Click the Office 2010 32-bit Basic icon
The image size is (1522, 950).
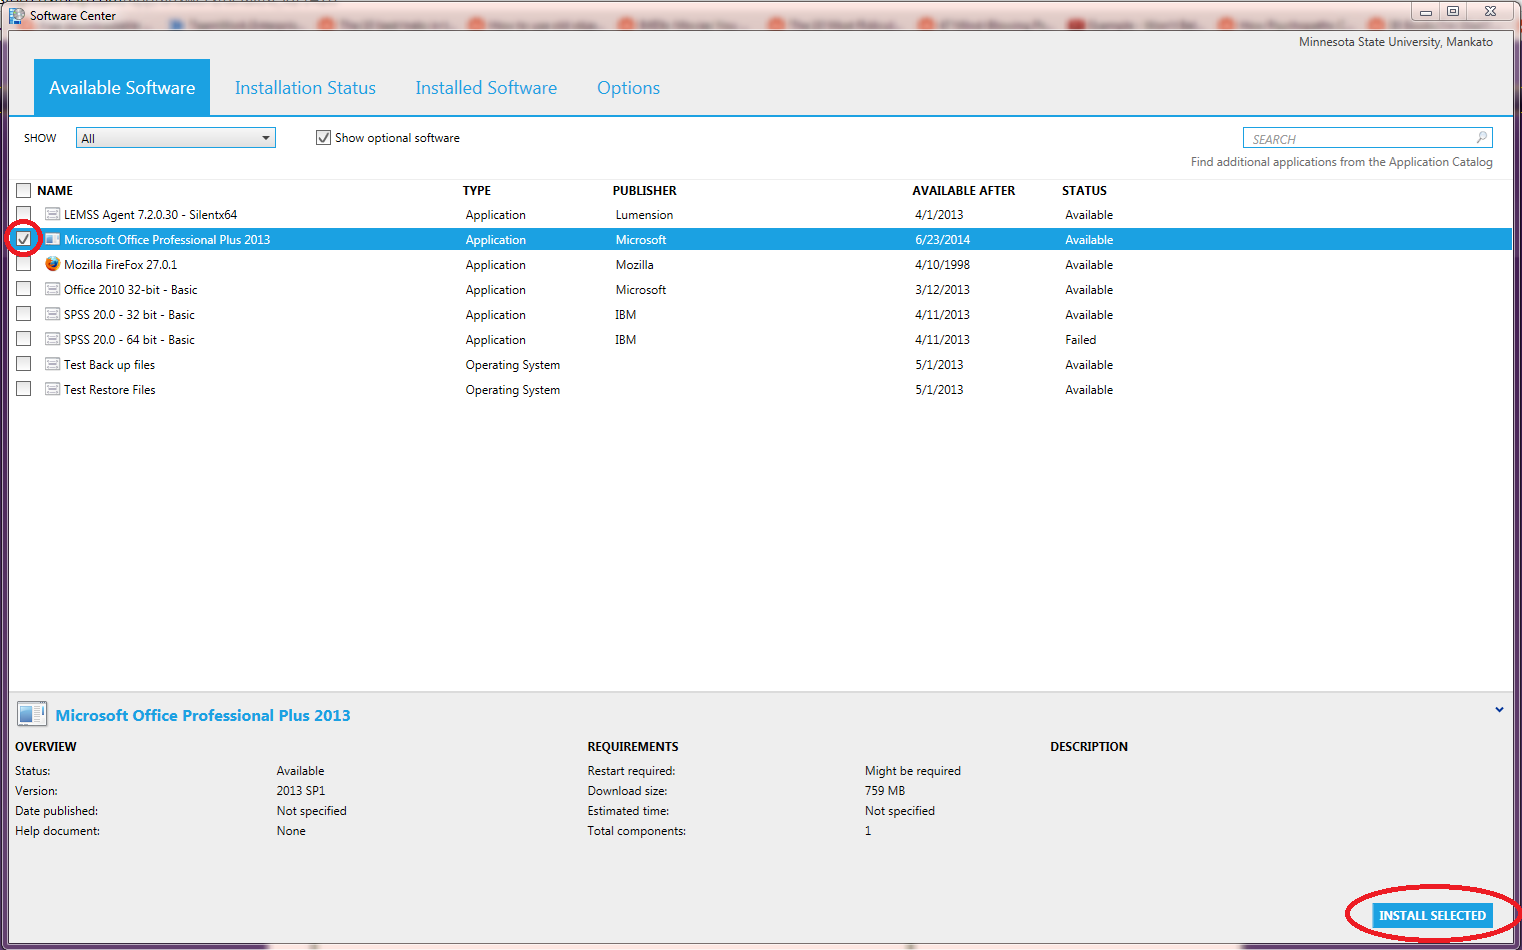click(52, 289)
